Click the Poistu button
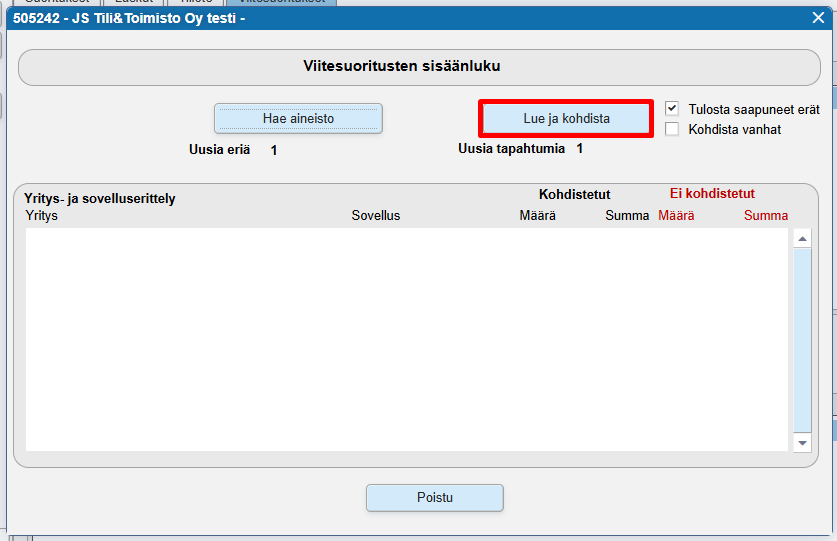 (435, 498)
